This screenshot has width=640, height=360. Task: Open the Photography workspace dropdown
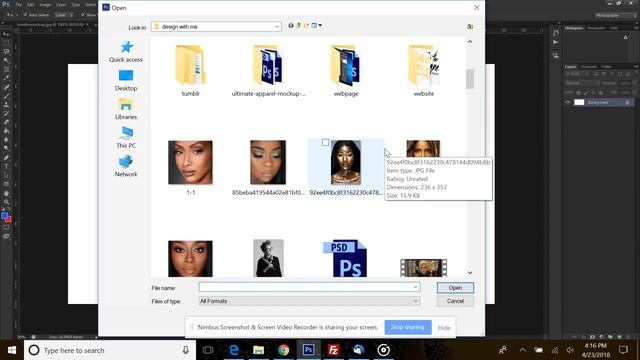(615, 15)
